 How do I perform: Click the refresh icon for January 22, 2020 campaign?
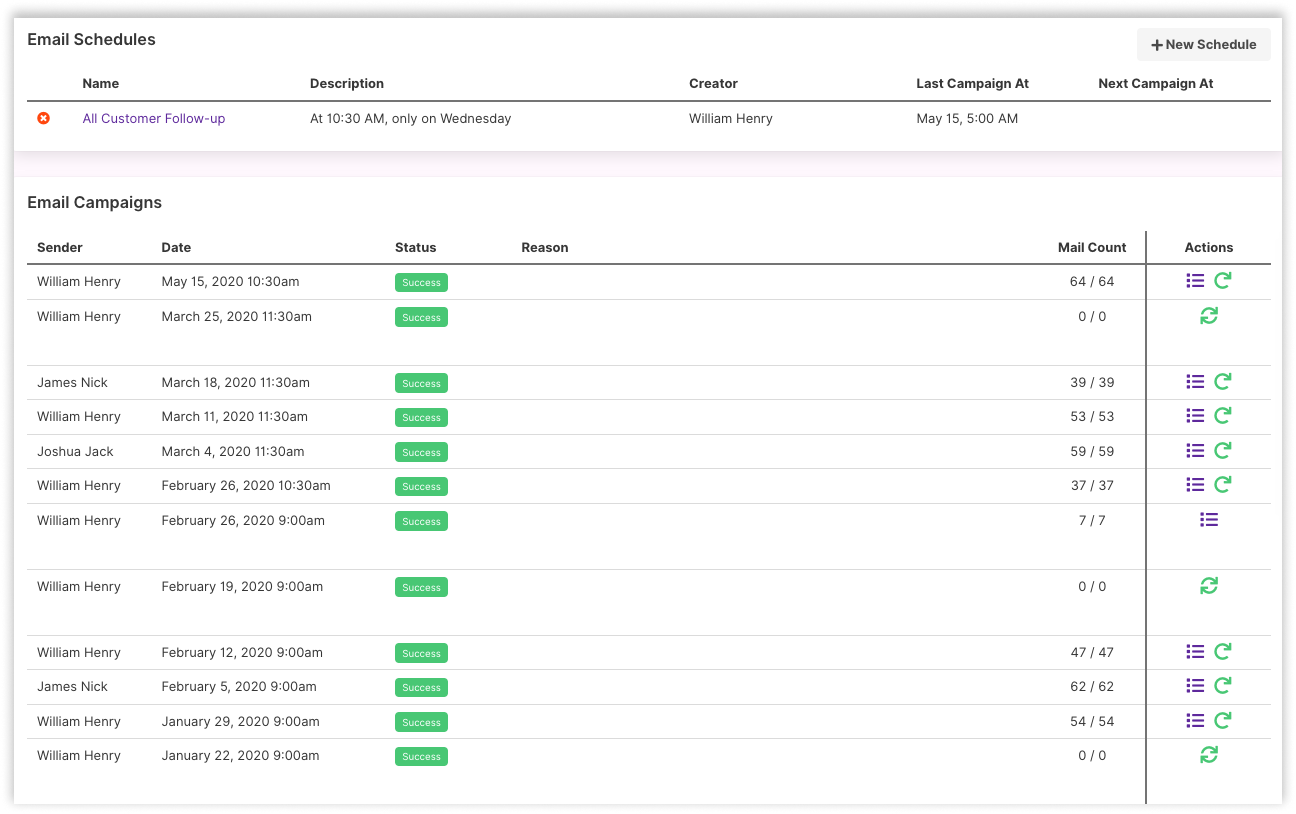click(1209, 755)
